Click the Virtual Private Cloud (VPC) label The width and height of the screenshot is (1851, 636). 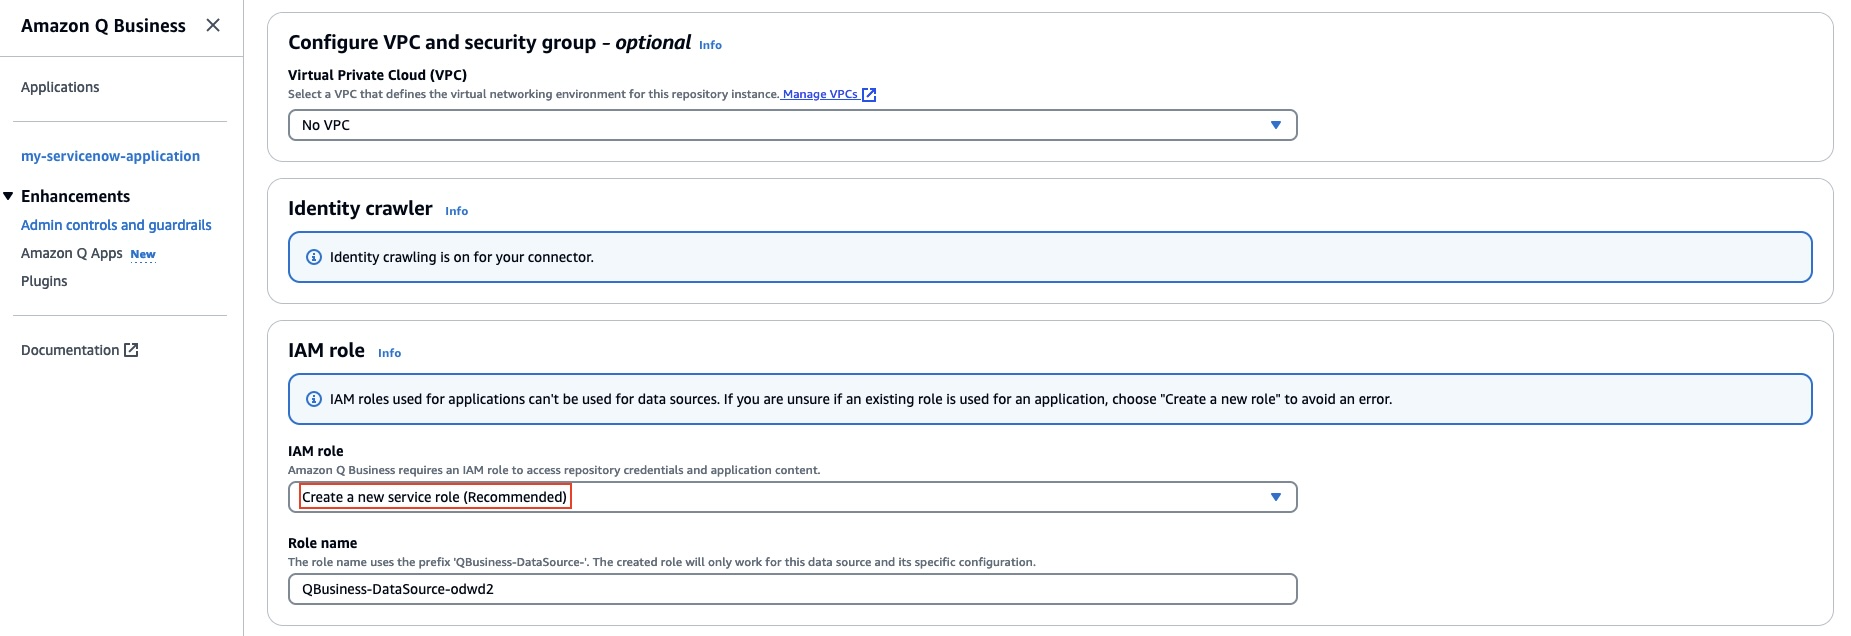(377, 75)
